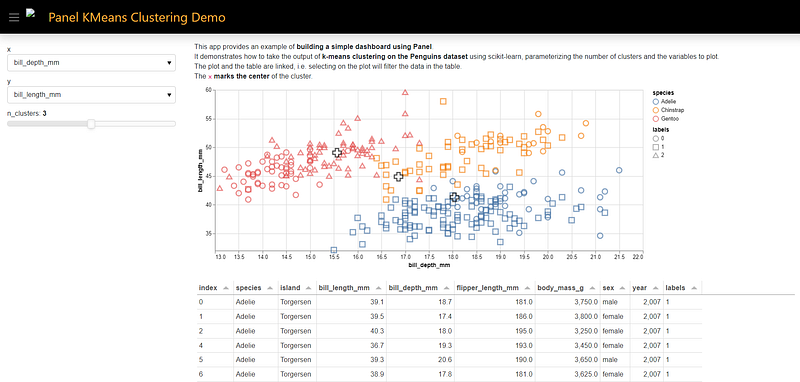
Task: Sort table by bill_length_mm column
Action: pyautogui.click(x=351, y=288)
